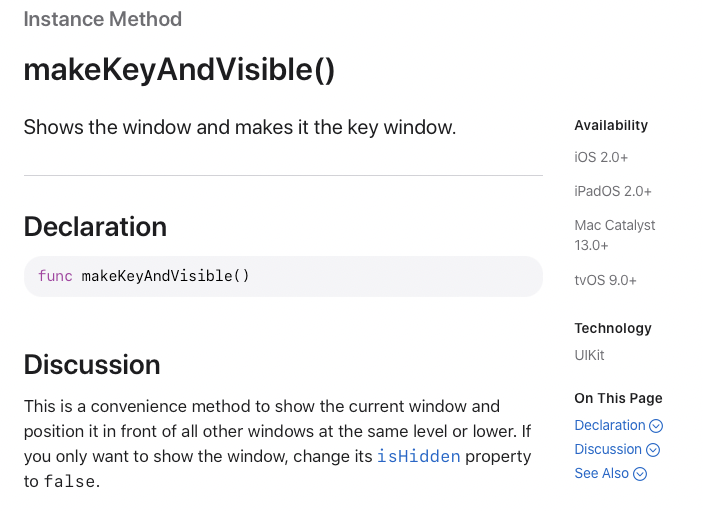Click the Discussion section heading
Viewport: 703px width, 511px height.
pos(92,364)
